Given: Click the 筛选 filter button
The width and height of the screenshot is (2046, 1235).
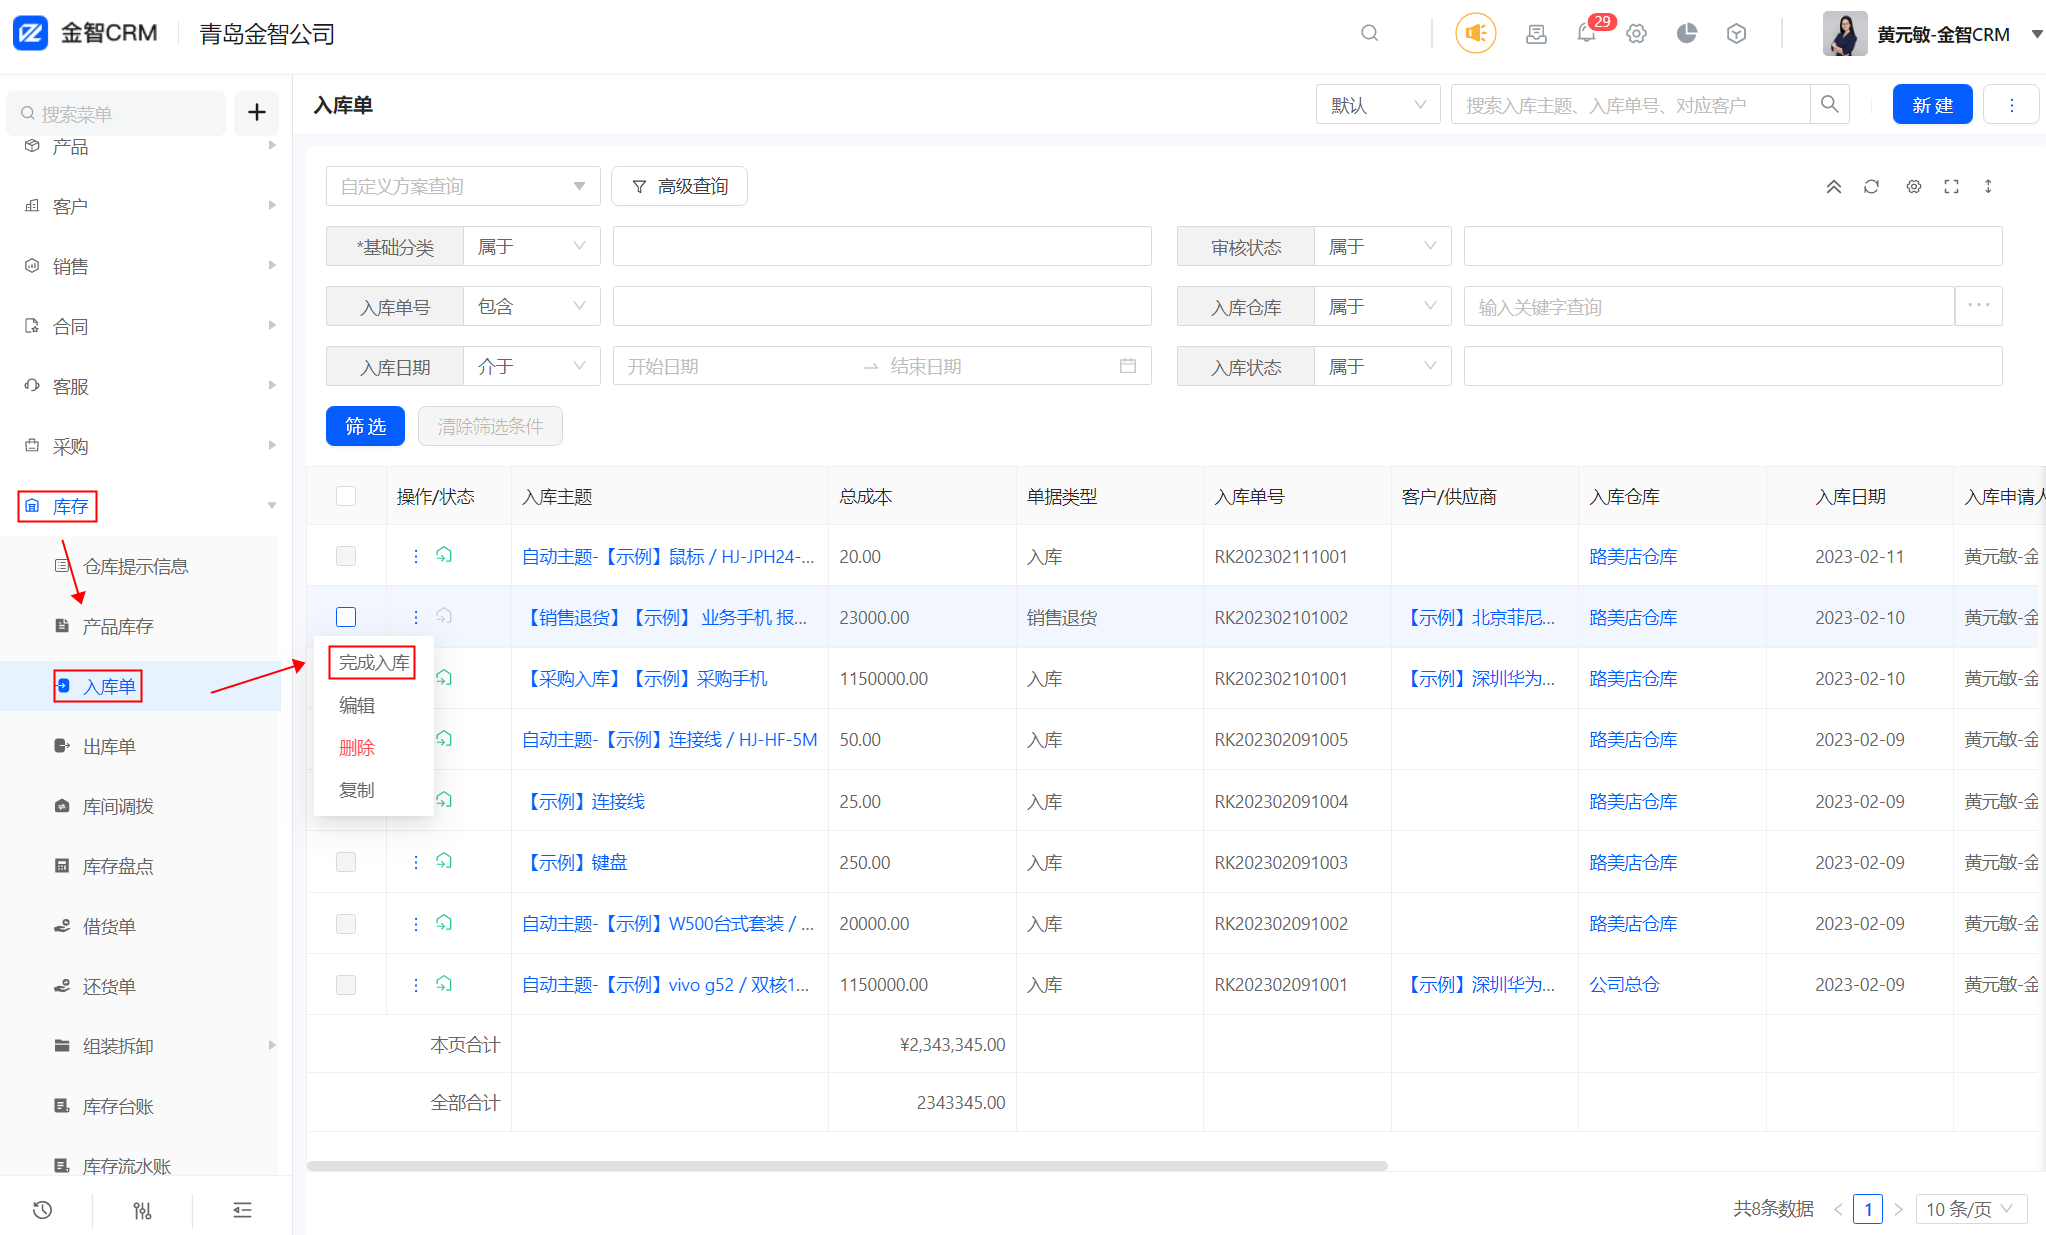Looking at the screenshot, I should (x=365, y=426).
